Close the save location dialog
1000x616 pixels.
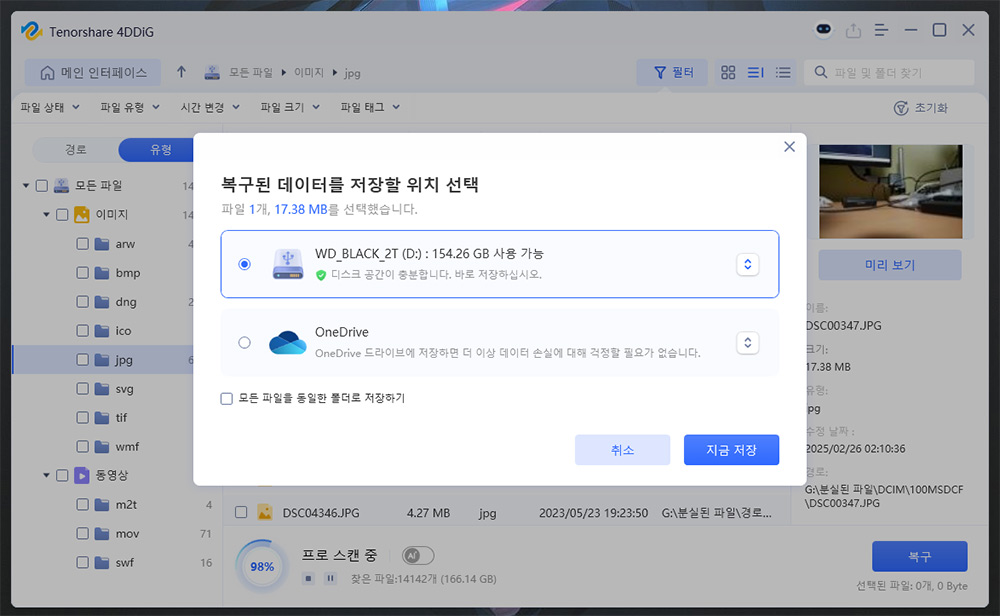(x=790, y=147)
